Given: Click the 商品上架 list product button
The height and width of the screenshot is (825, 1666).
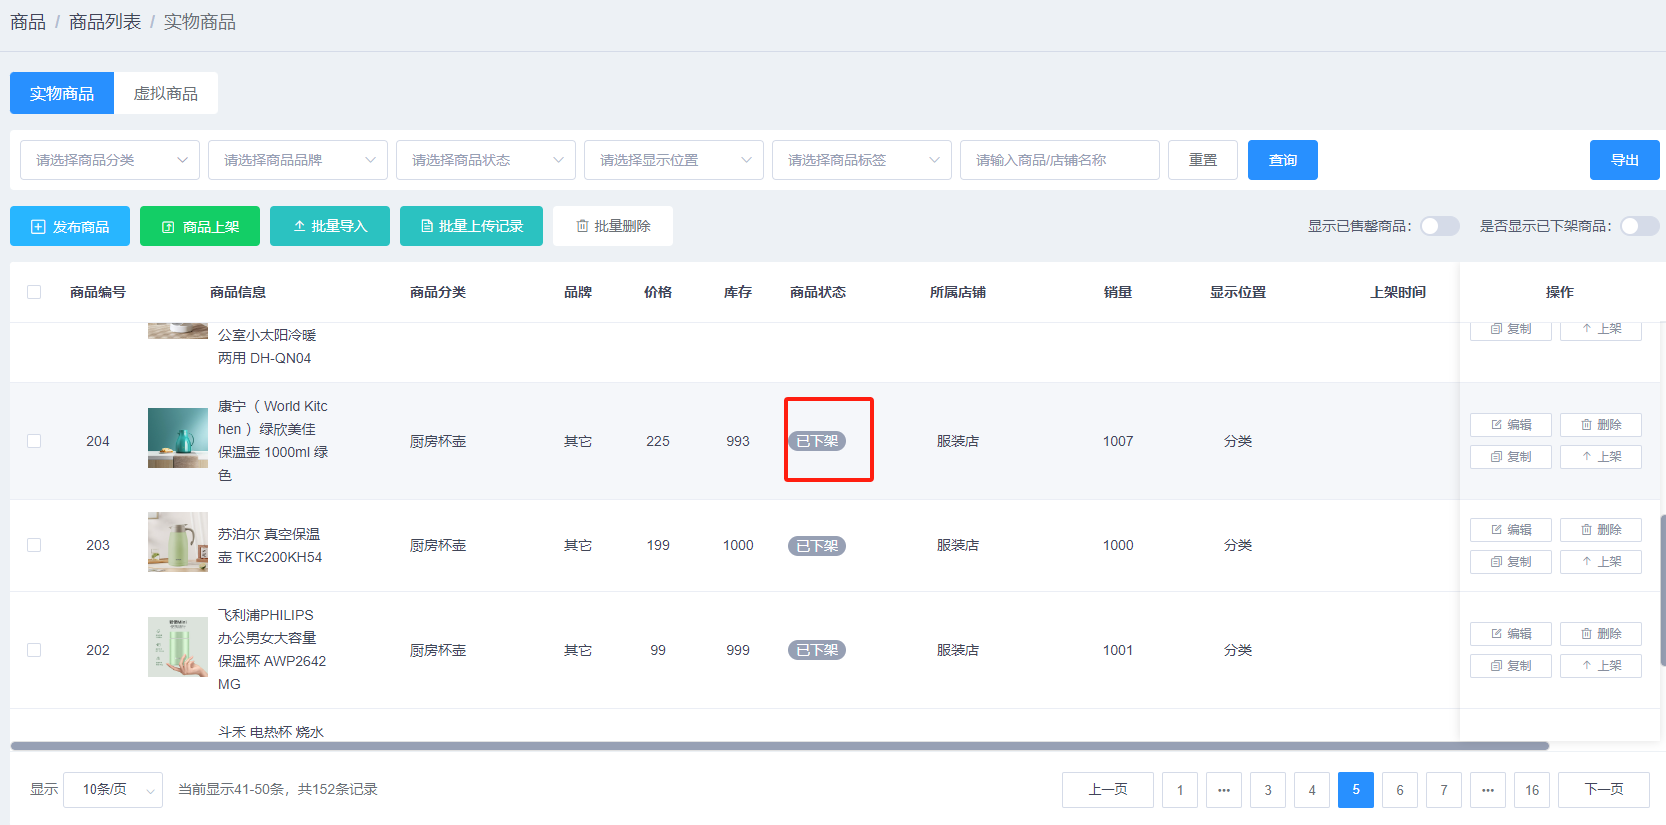Looking at the screenshot, I should tap(200, 226).
